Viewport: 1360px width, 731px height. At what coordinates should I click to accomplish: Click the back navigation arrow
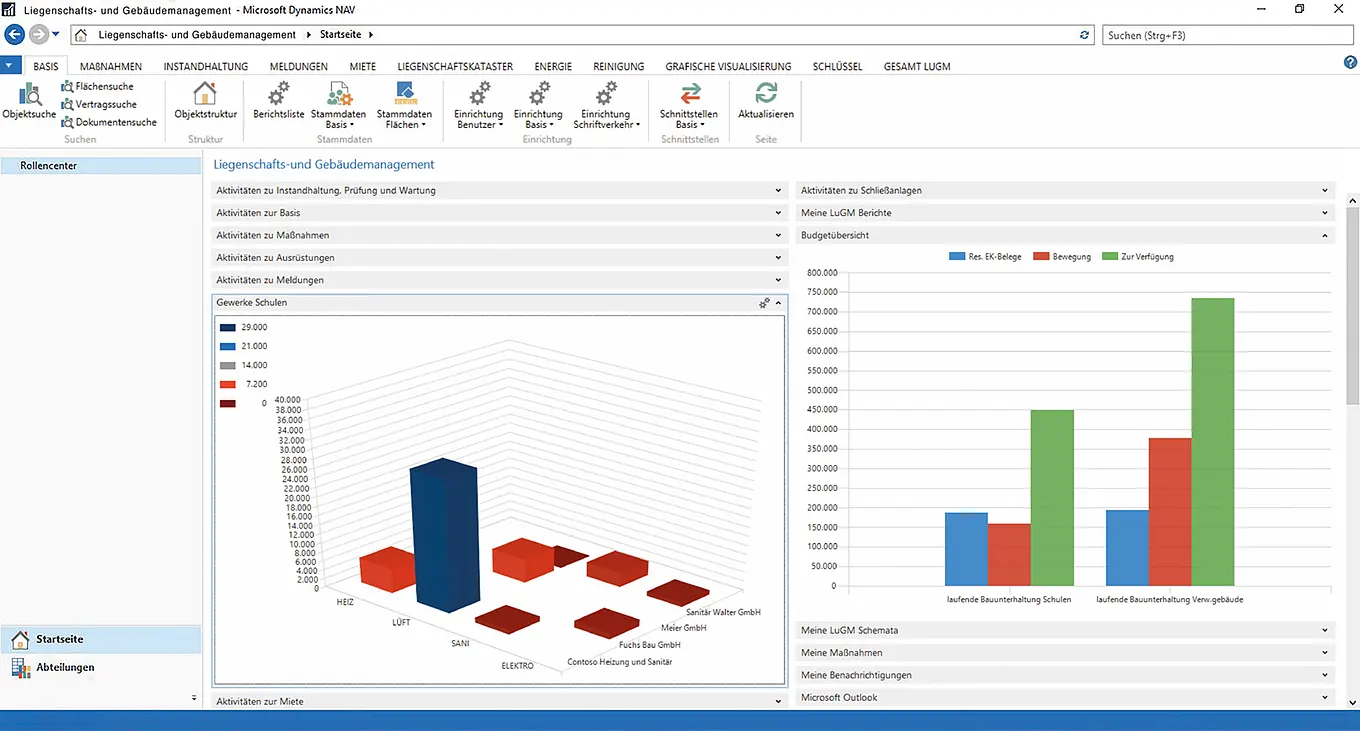pos(14,35)
